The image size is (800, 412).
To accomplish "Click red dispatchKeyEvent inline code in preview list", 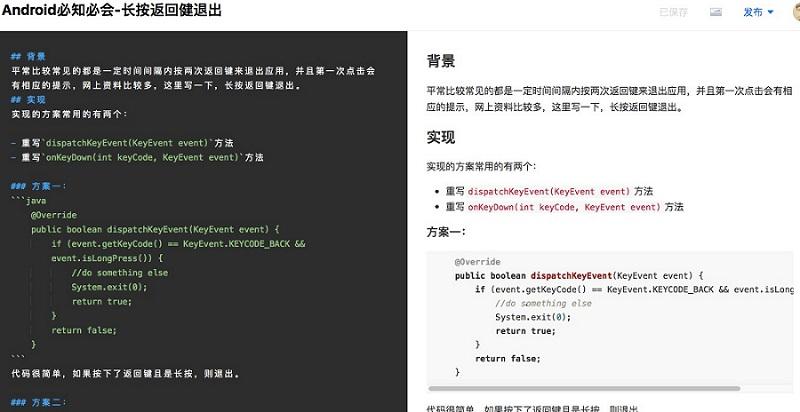I will [x=549, y=191].
